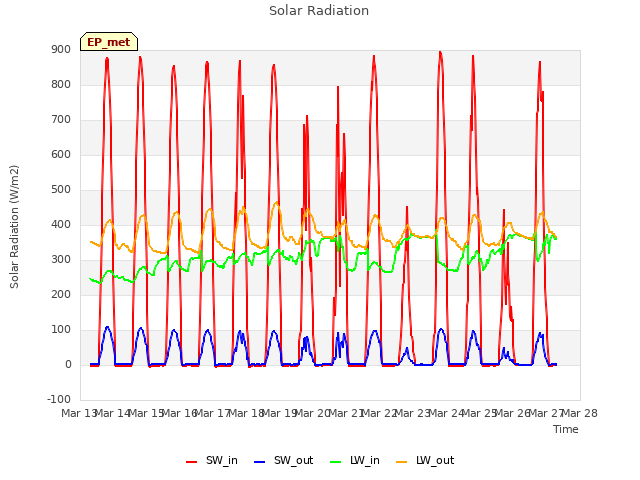Toggle the SW_in legend entry
Screen dimensions: 640x480
point(212,460)
